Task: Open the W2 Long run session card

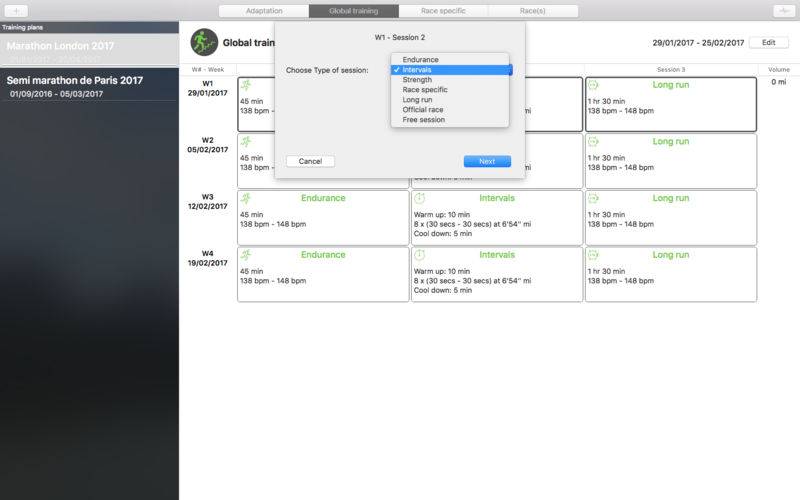Action: click(x=671, y=161)
